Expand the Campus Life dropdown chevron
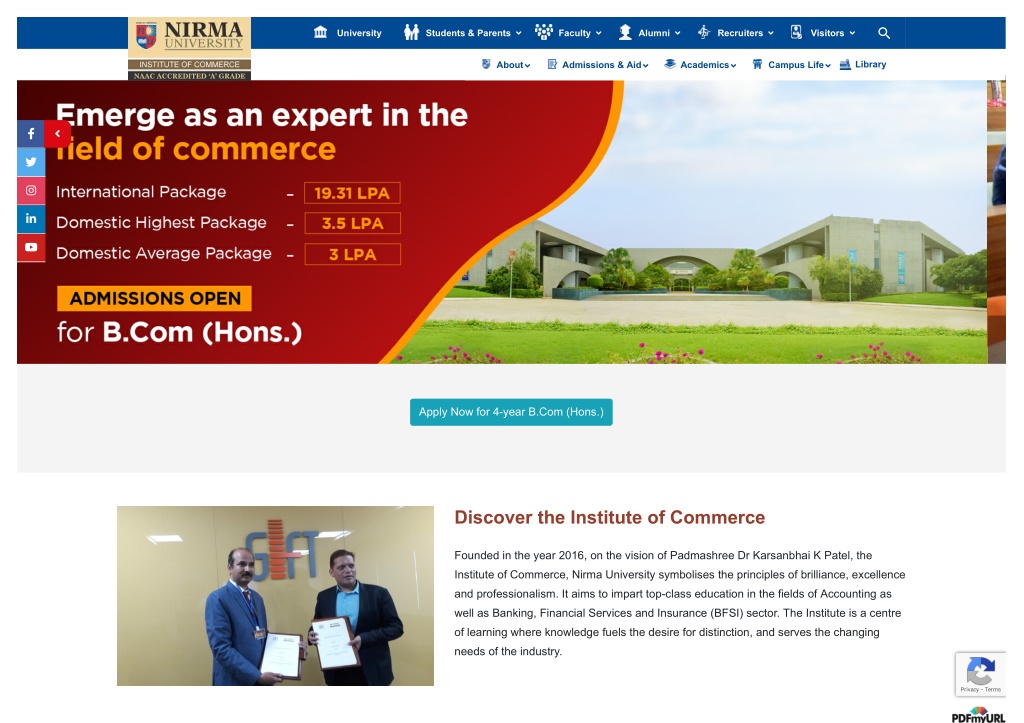 (x=827, y=65)
